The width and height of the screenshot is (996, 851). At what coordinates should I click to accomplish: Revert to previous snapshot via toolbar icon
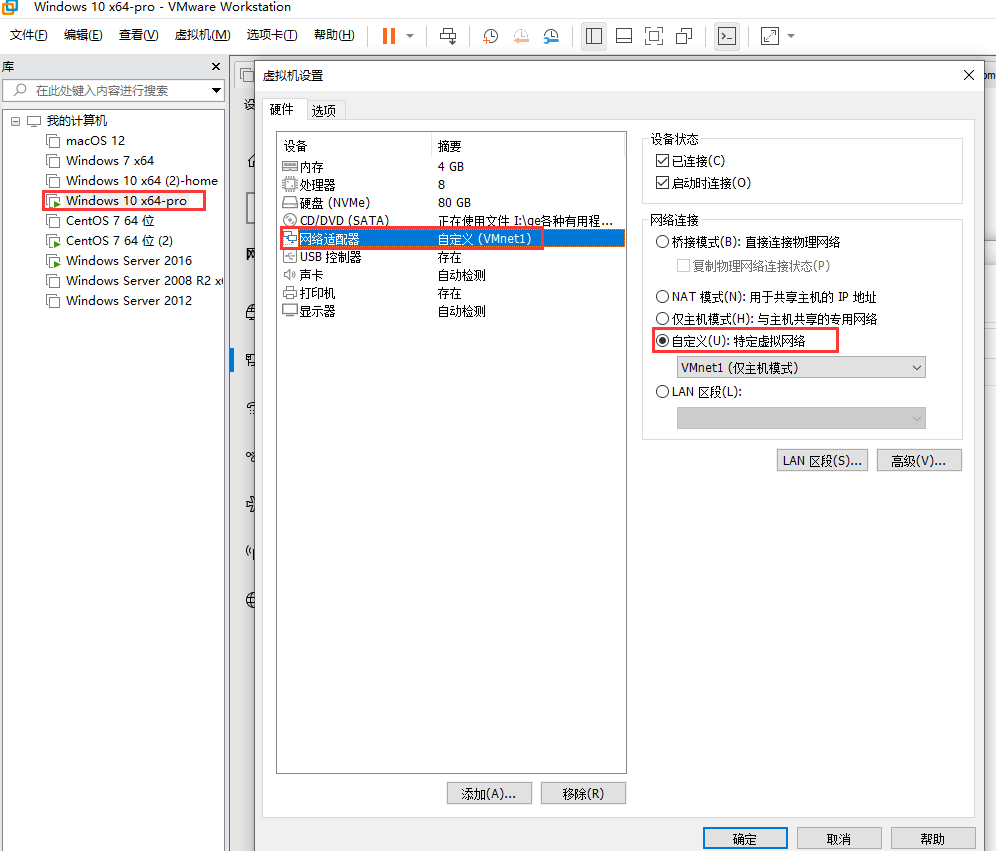click(521, 36)
